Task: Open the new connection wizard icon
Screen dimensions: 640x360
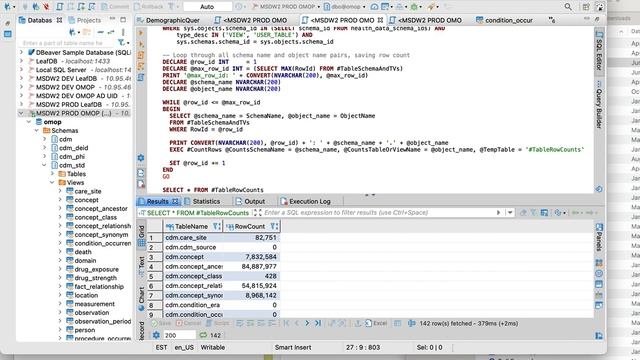Action: point(8,7)
